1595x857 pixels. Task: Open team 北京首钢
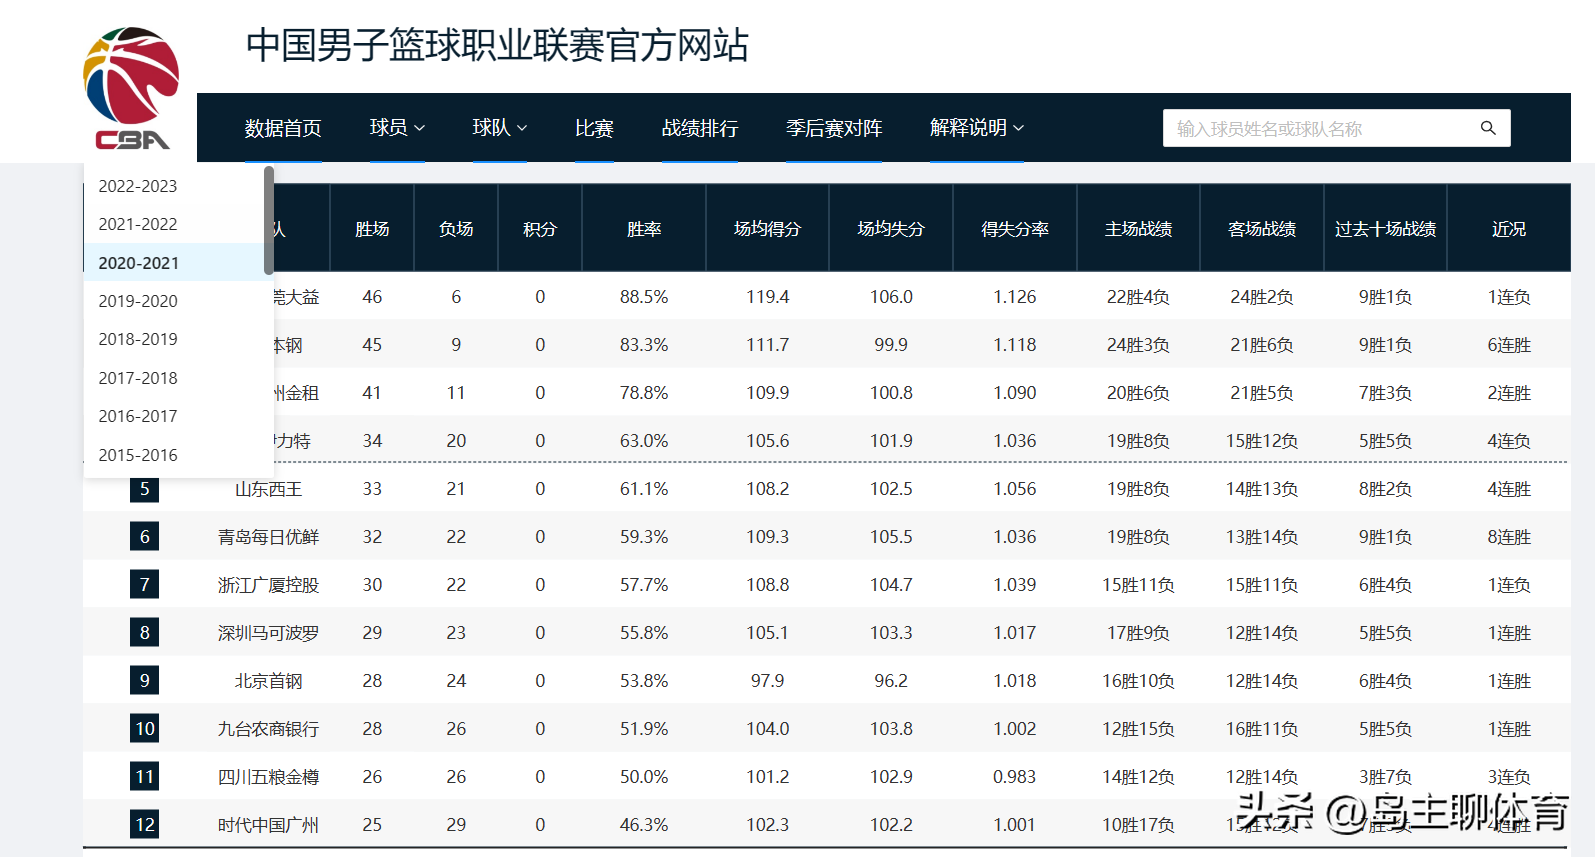tap(268, 681)
